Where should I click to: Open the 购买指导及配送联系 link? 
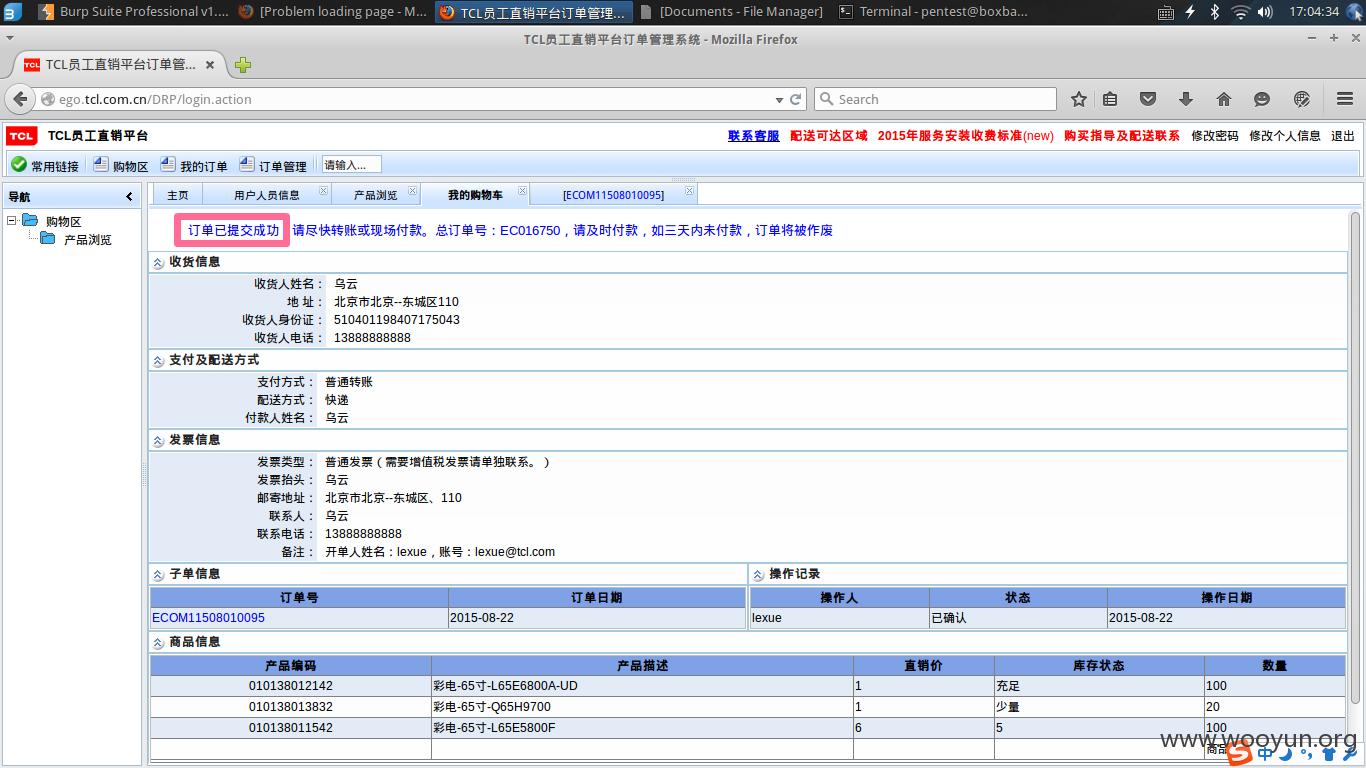pos(1122,136)
